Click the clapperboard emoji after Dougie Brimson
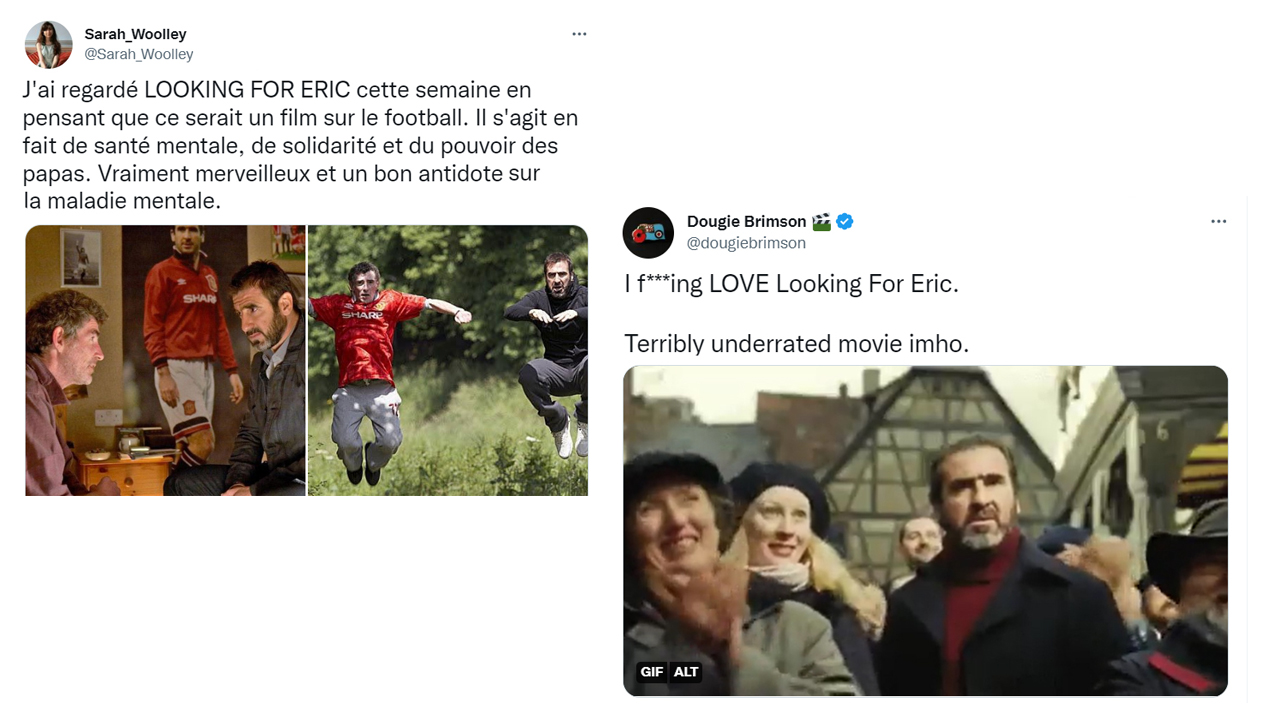The width and height of the screenshot is (1280, 720). pos(821,222)
